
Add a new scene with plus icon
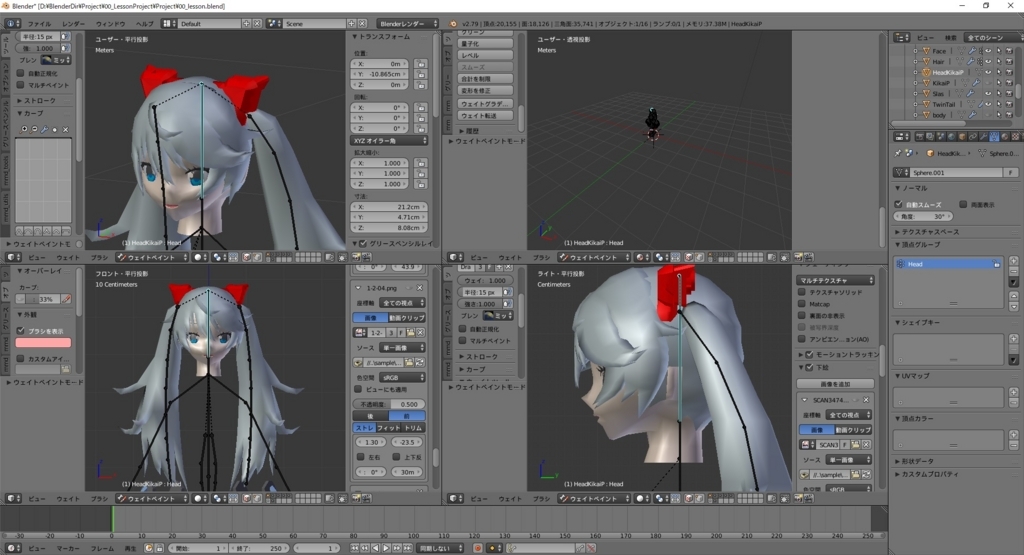[x=351, y=24]
